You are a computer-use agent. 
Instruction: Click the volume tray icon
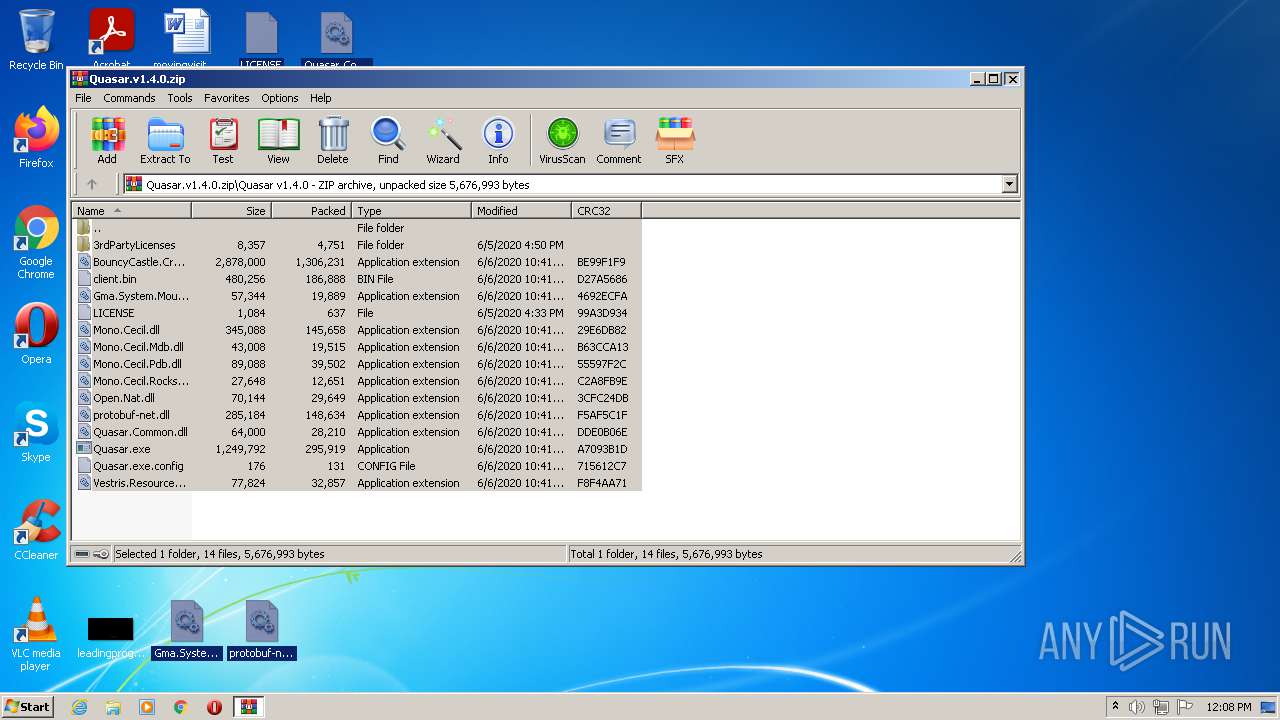[1137, 707]
